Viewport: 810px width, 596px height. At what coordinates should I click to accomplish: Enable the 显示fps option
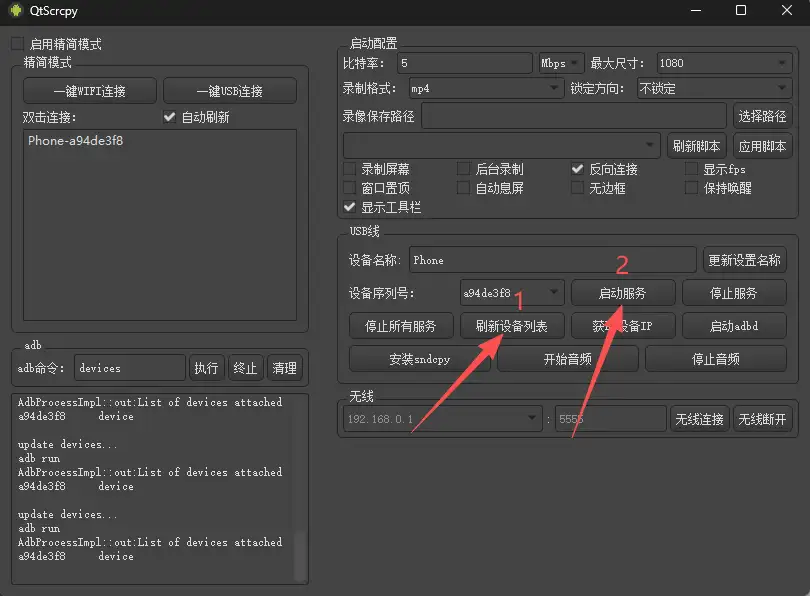click(x=690, y=168)
